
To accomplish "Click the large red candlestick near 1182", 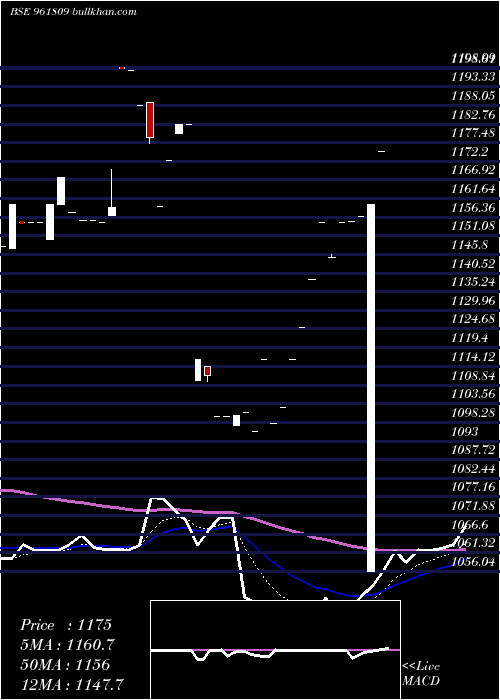I will click(x=150, y=120).
